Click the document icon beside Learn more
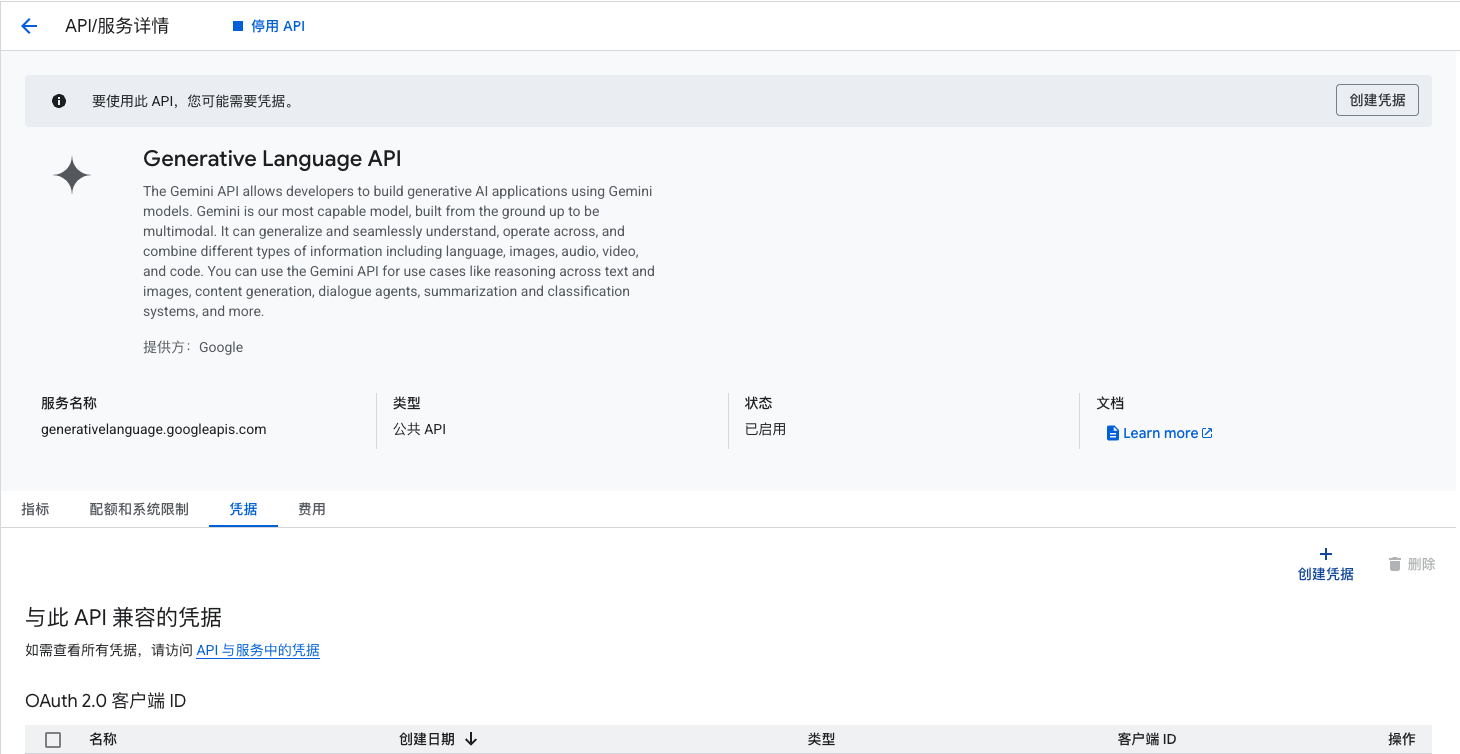 pyautogui.click(x=1112, y=433)
